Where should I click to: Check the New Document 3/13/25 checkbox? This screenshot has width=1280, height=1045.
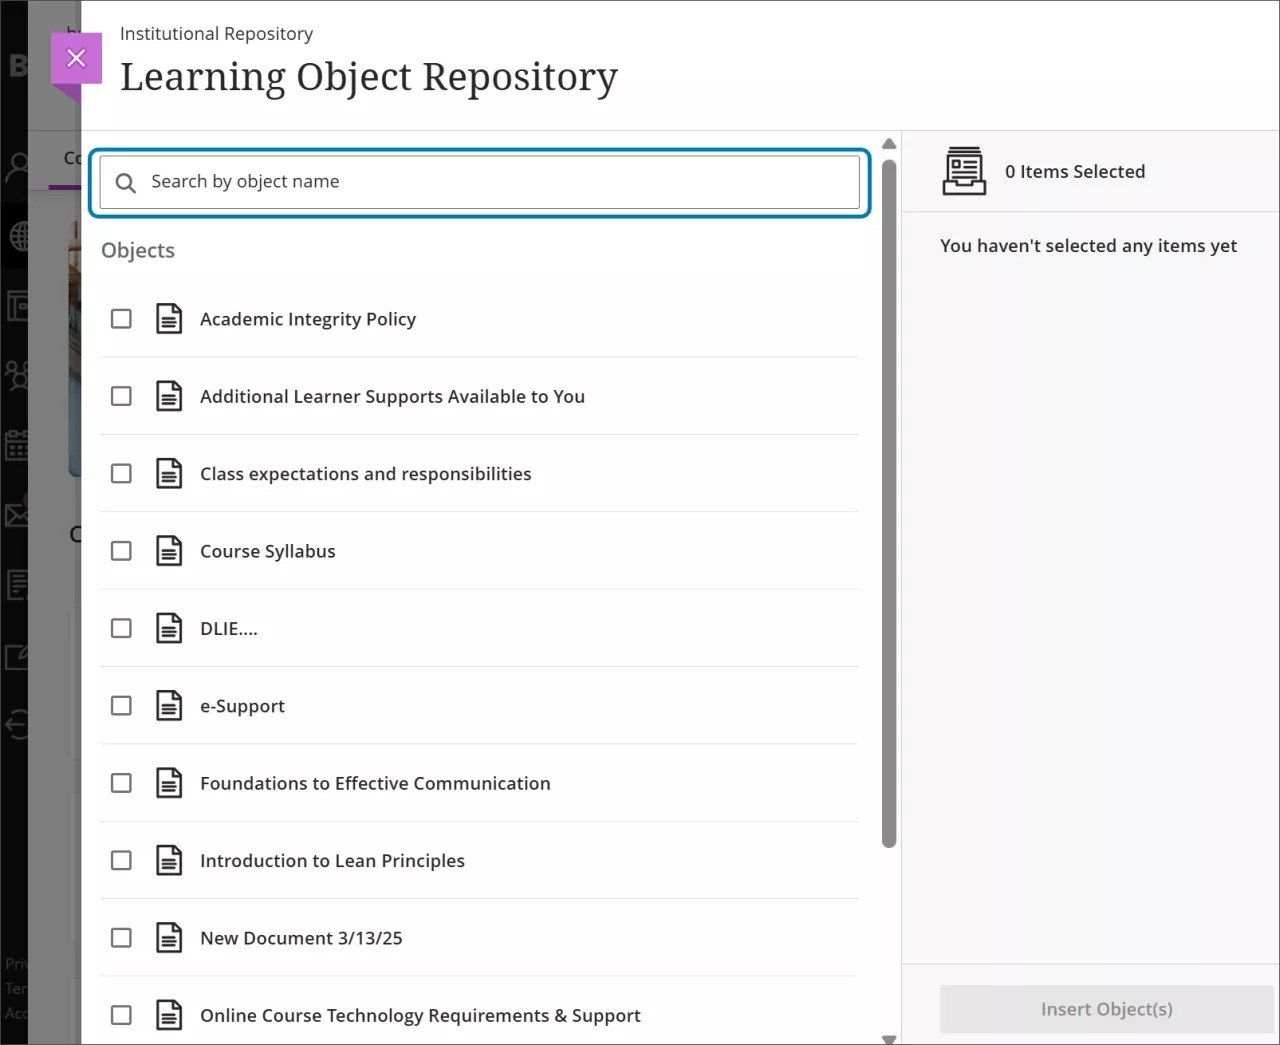click(121, 937)
